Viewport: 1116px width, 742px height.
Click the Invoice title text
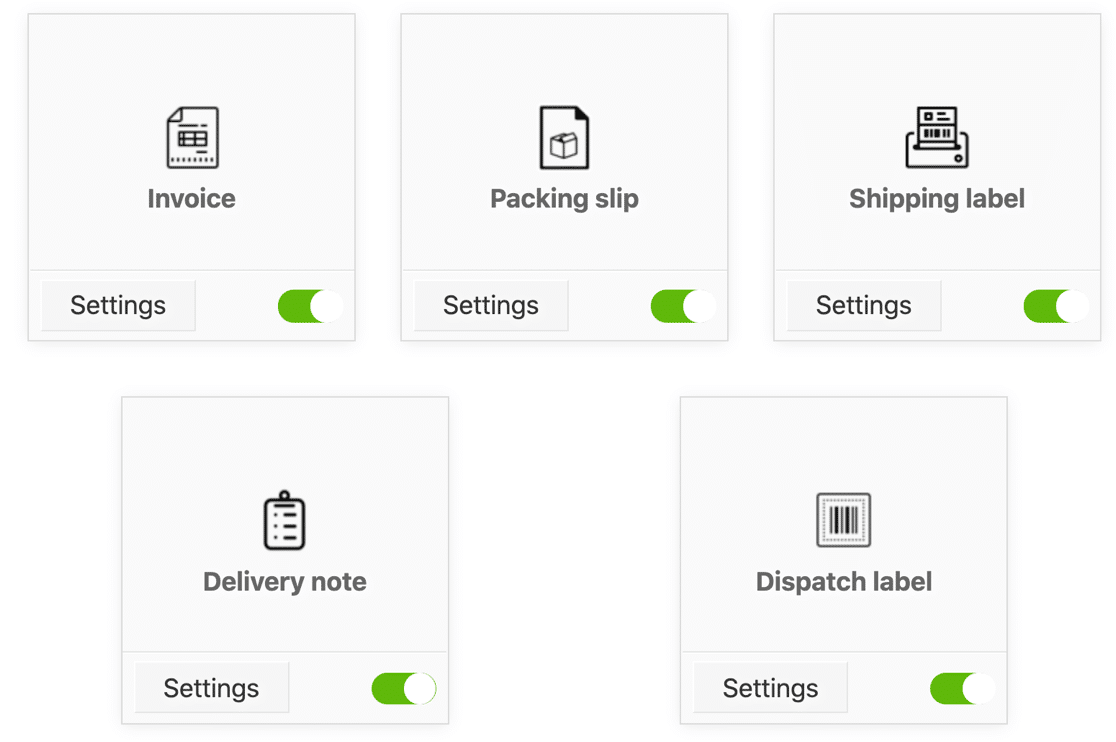[x=192, y=199]
